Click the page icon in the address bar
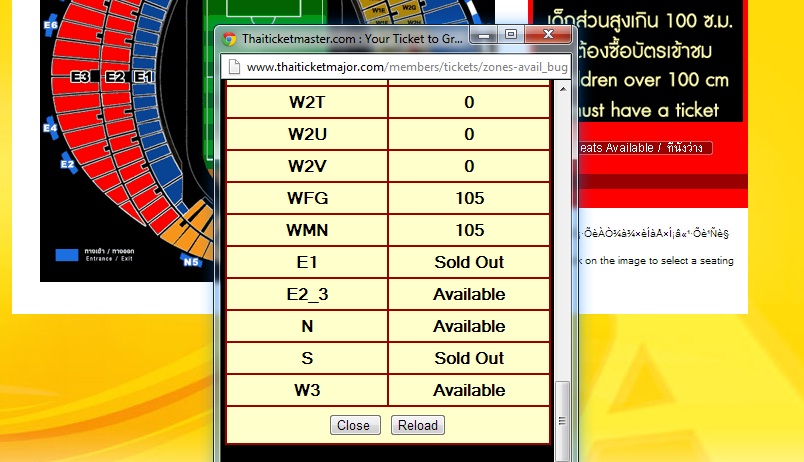The image size is (804, 462). [x=234, y=67]
